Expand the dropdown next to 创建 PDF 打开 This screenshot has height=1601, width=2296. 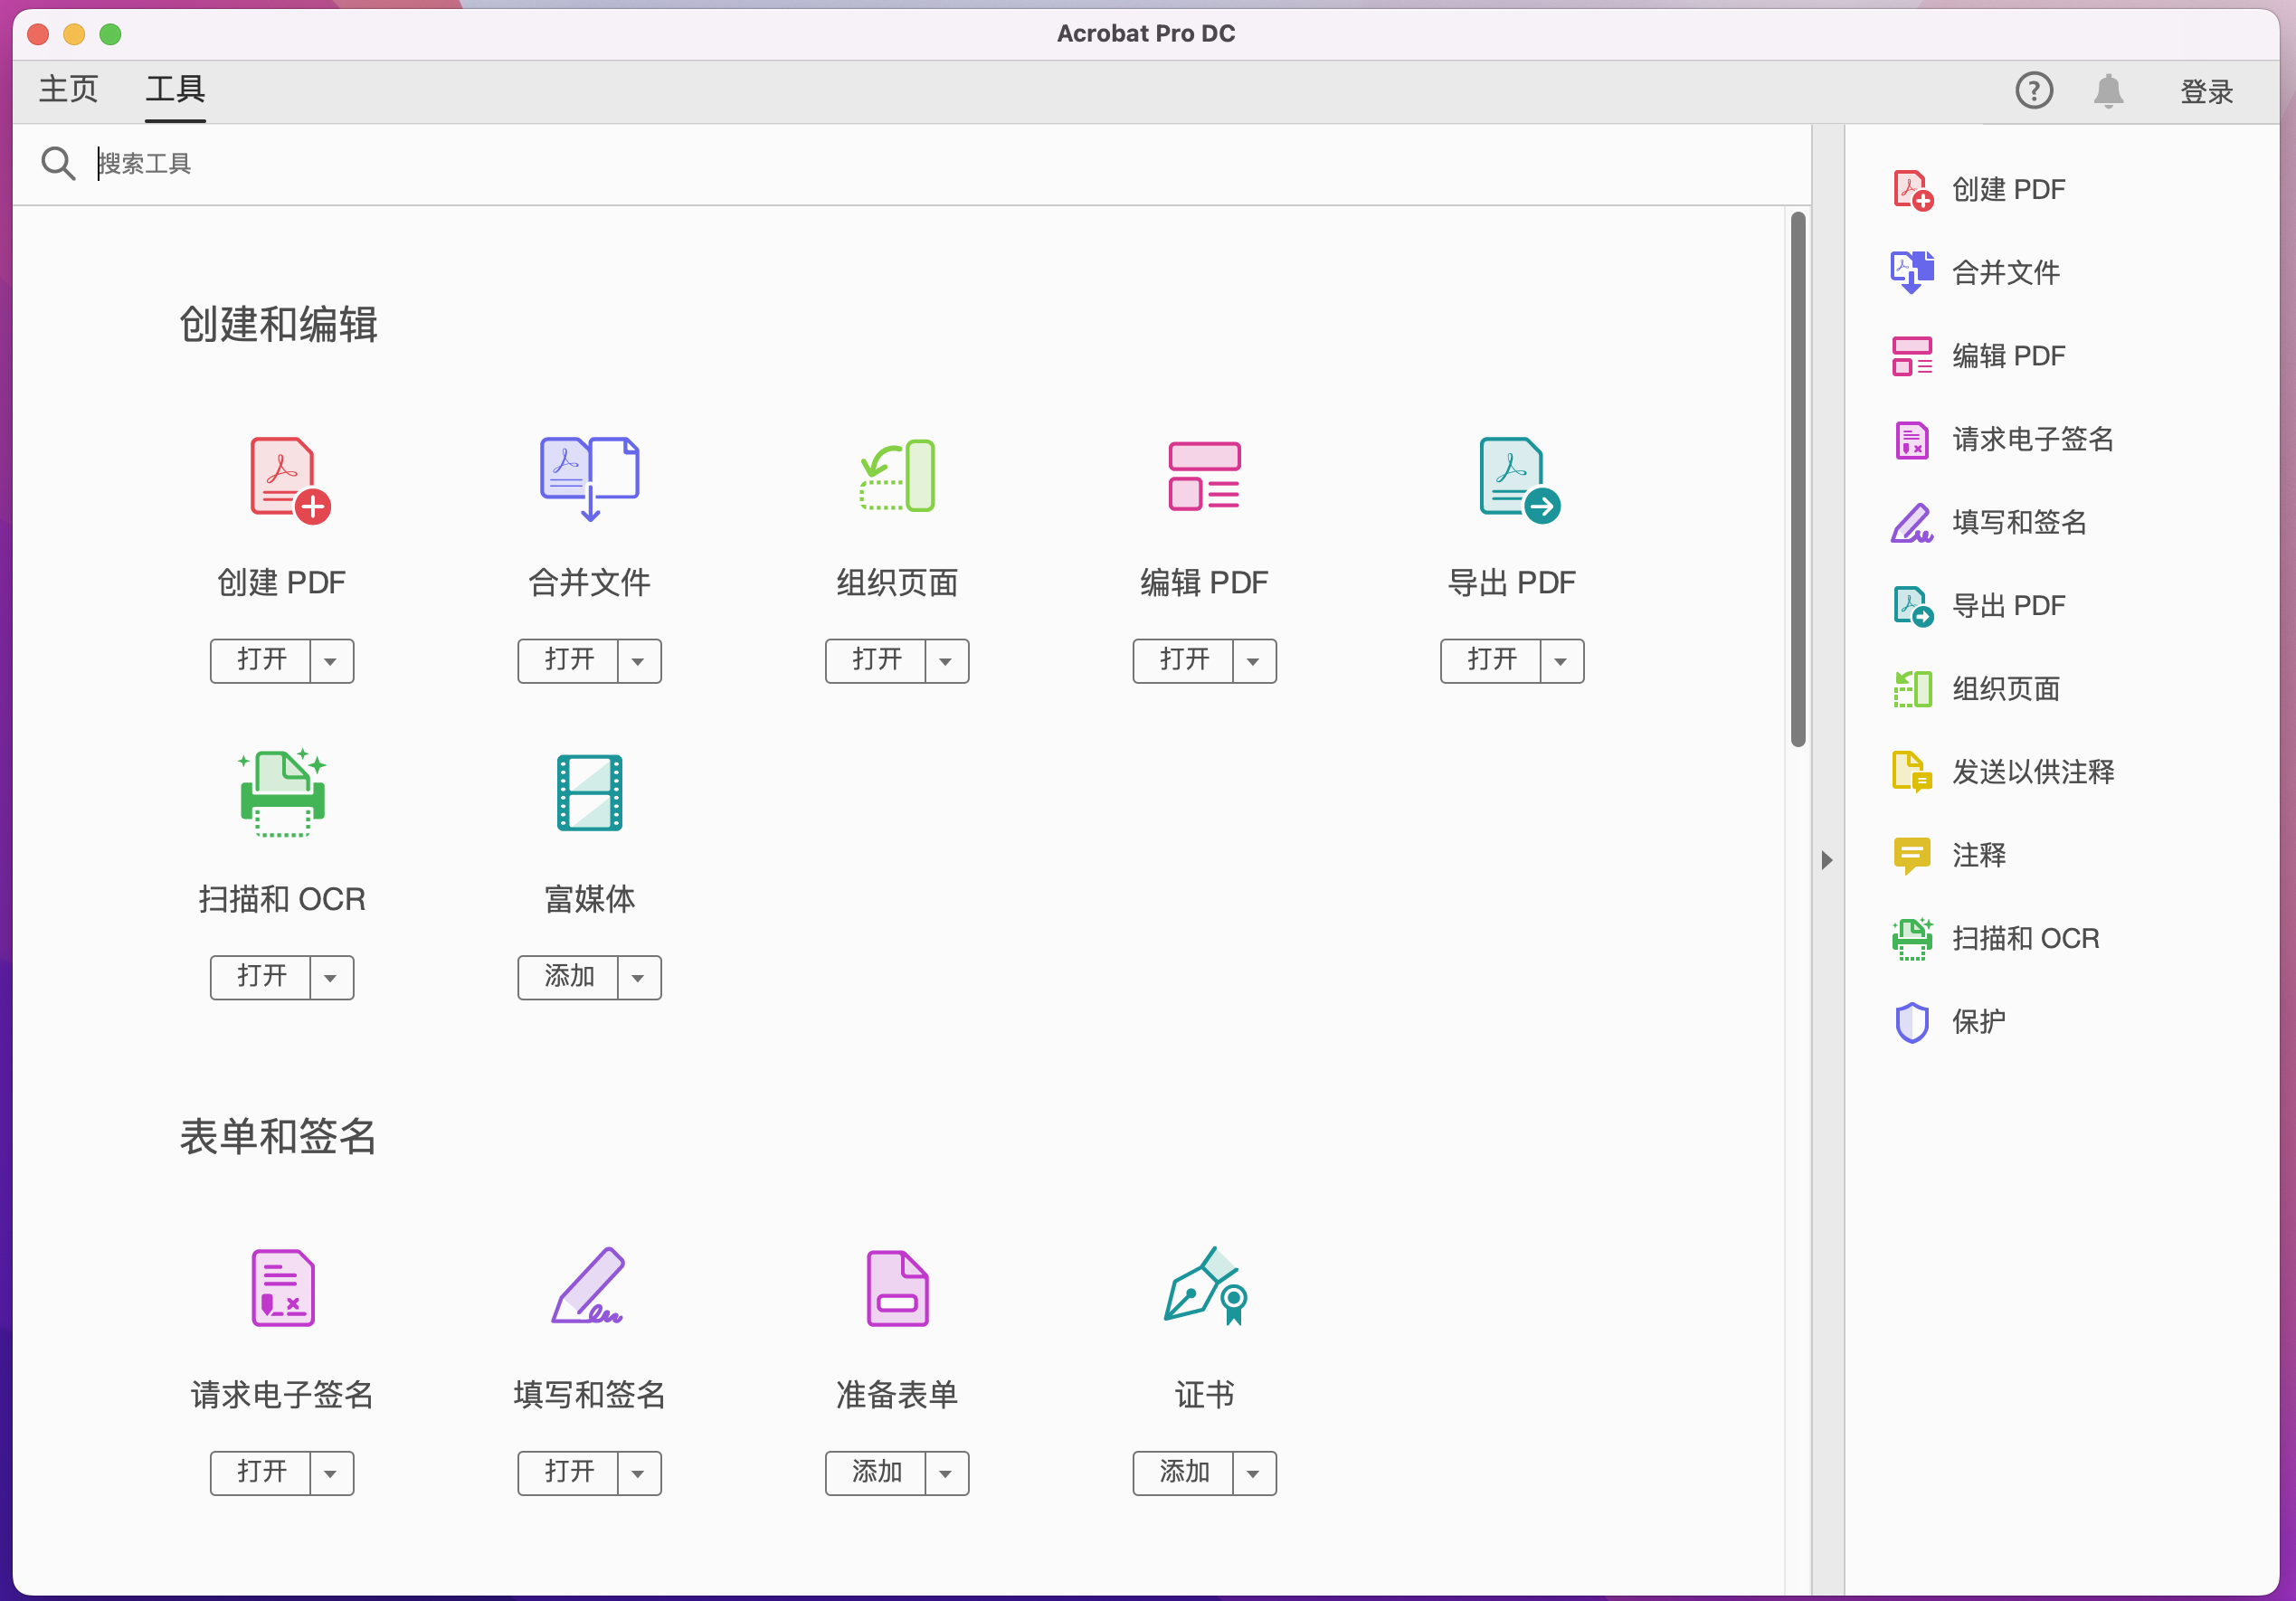(333, 660)
